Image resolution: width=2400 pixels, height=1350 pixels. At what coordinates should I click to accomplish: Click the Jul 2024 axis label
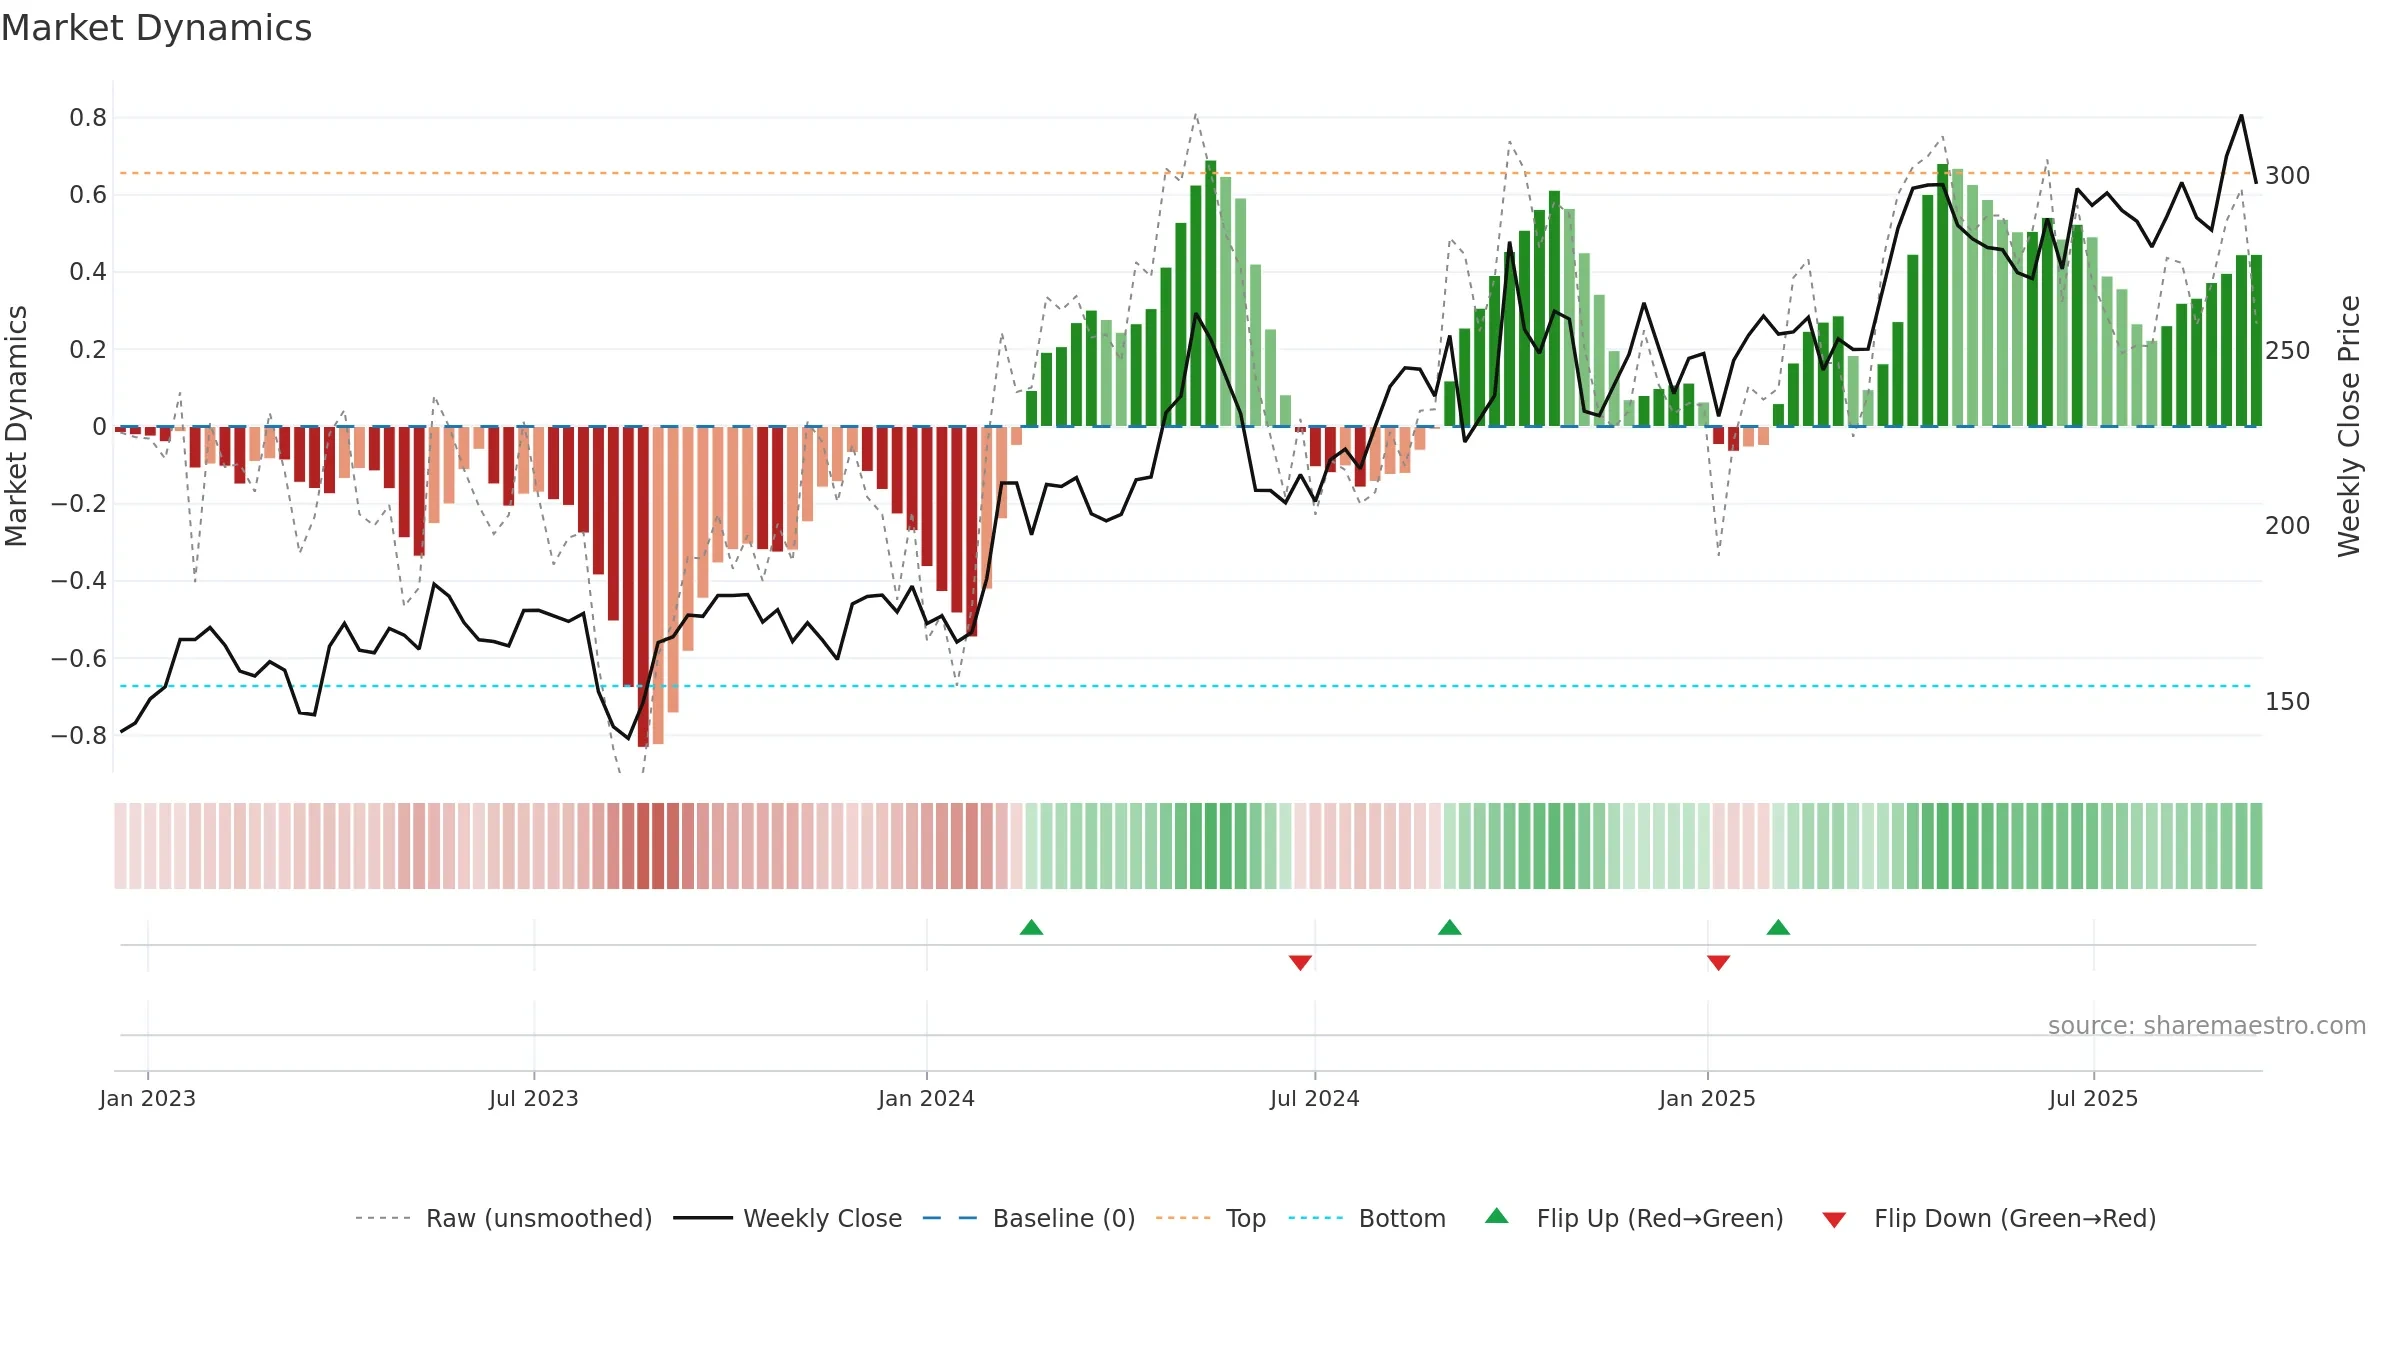[x=1315, y=1098]
